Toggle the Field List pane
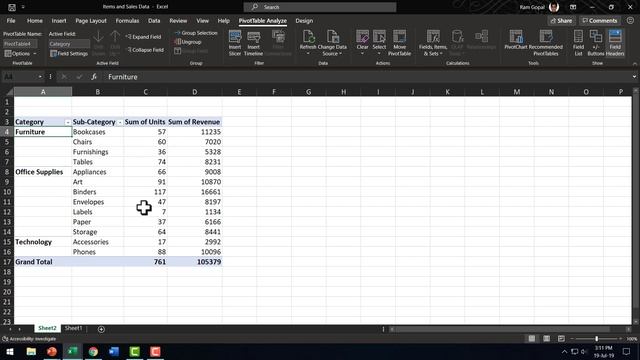Screen dimensions: 640x360 click(578, 42)
